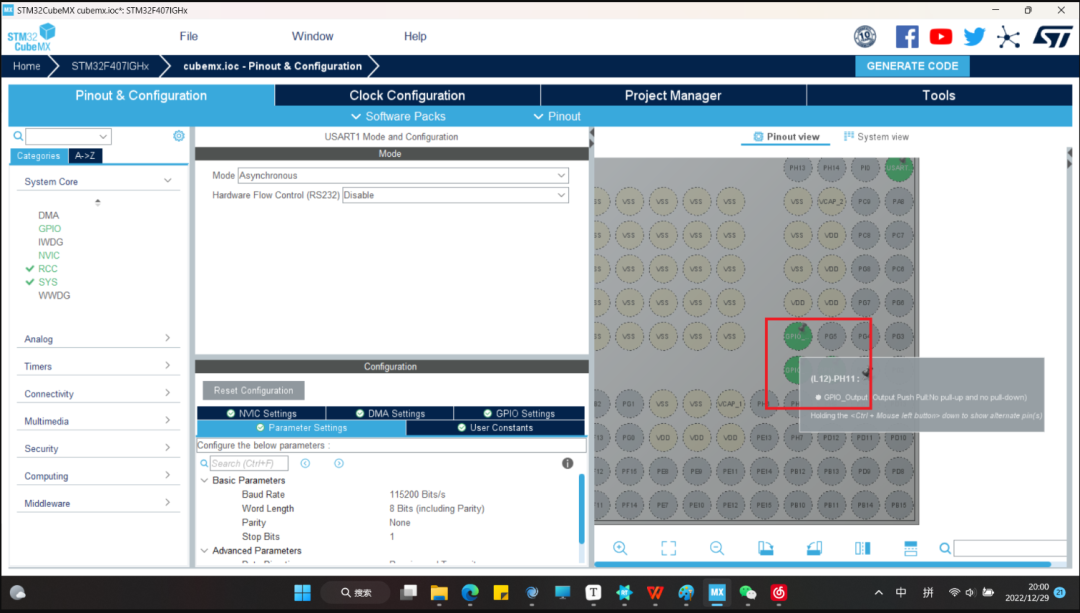Expand the Analog category
1080x613 pixels.
pyautogui.click(x=98, y=339)
